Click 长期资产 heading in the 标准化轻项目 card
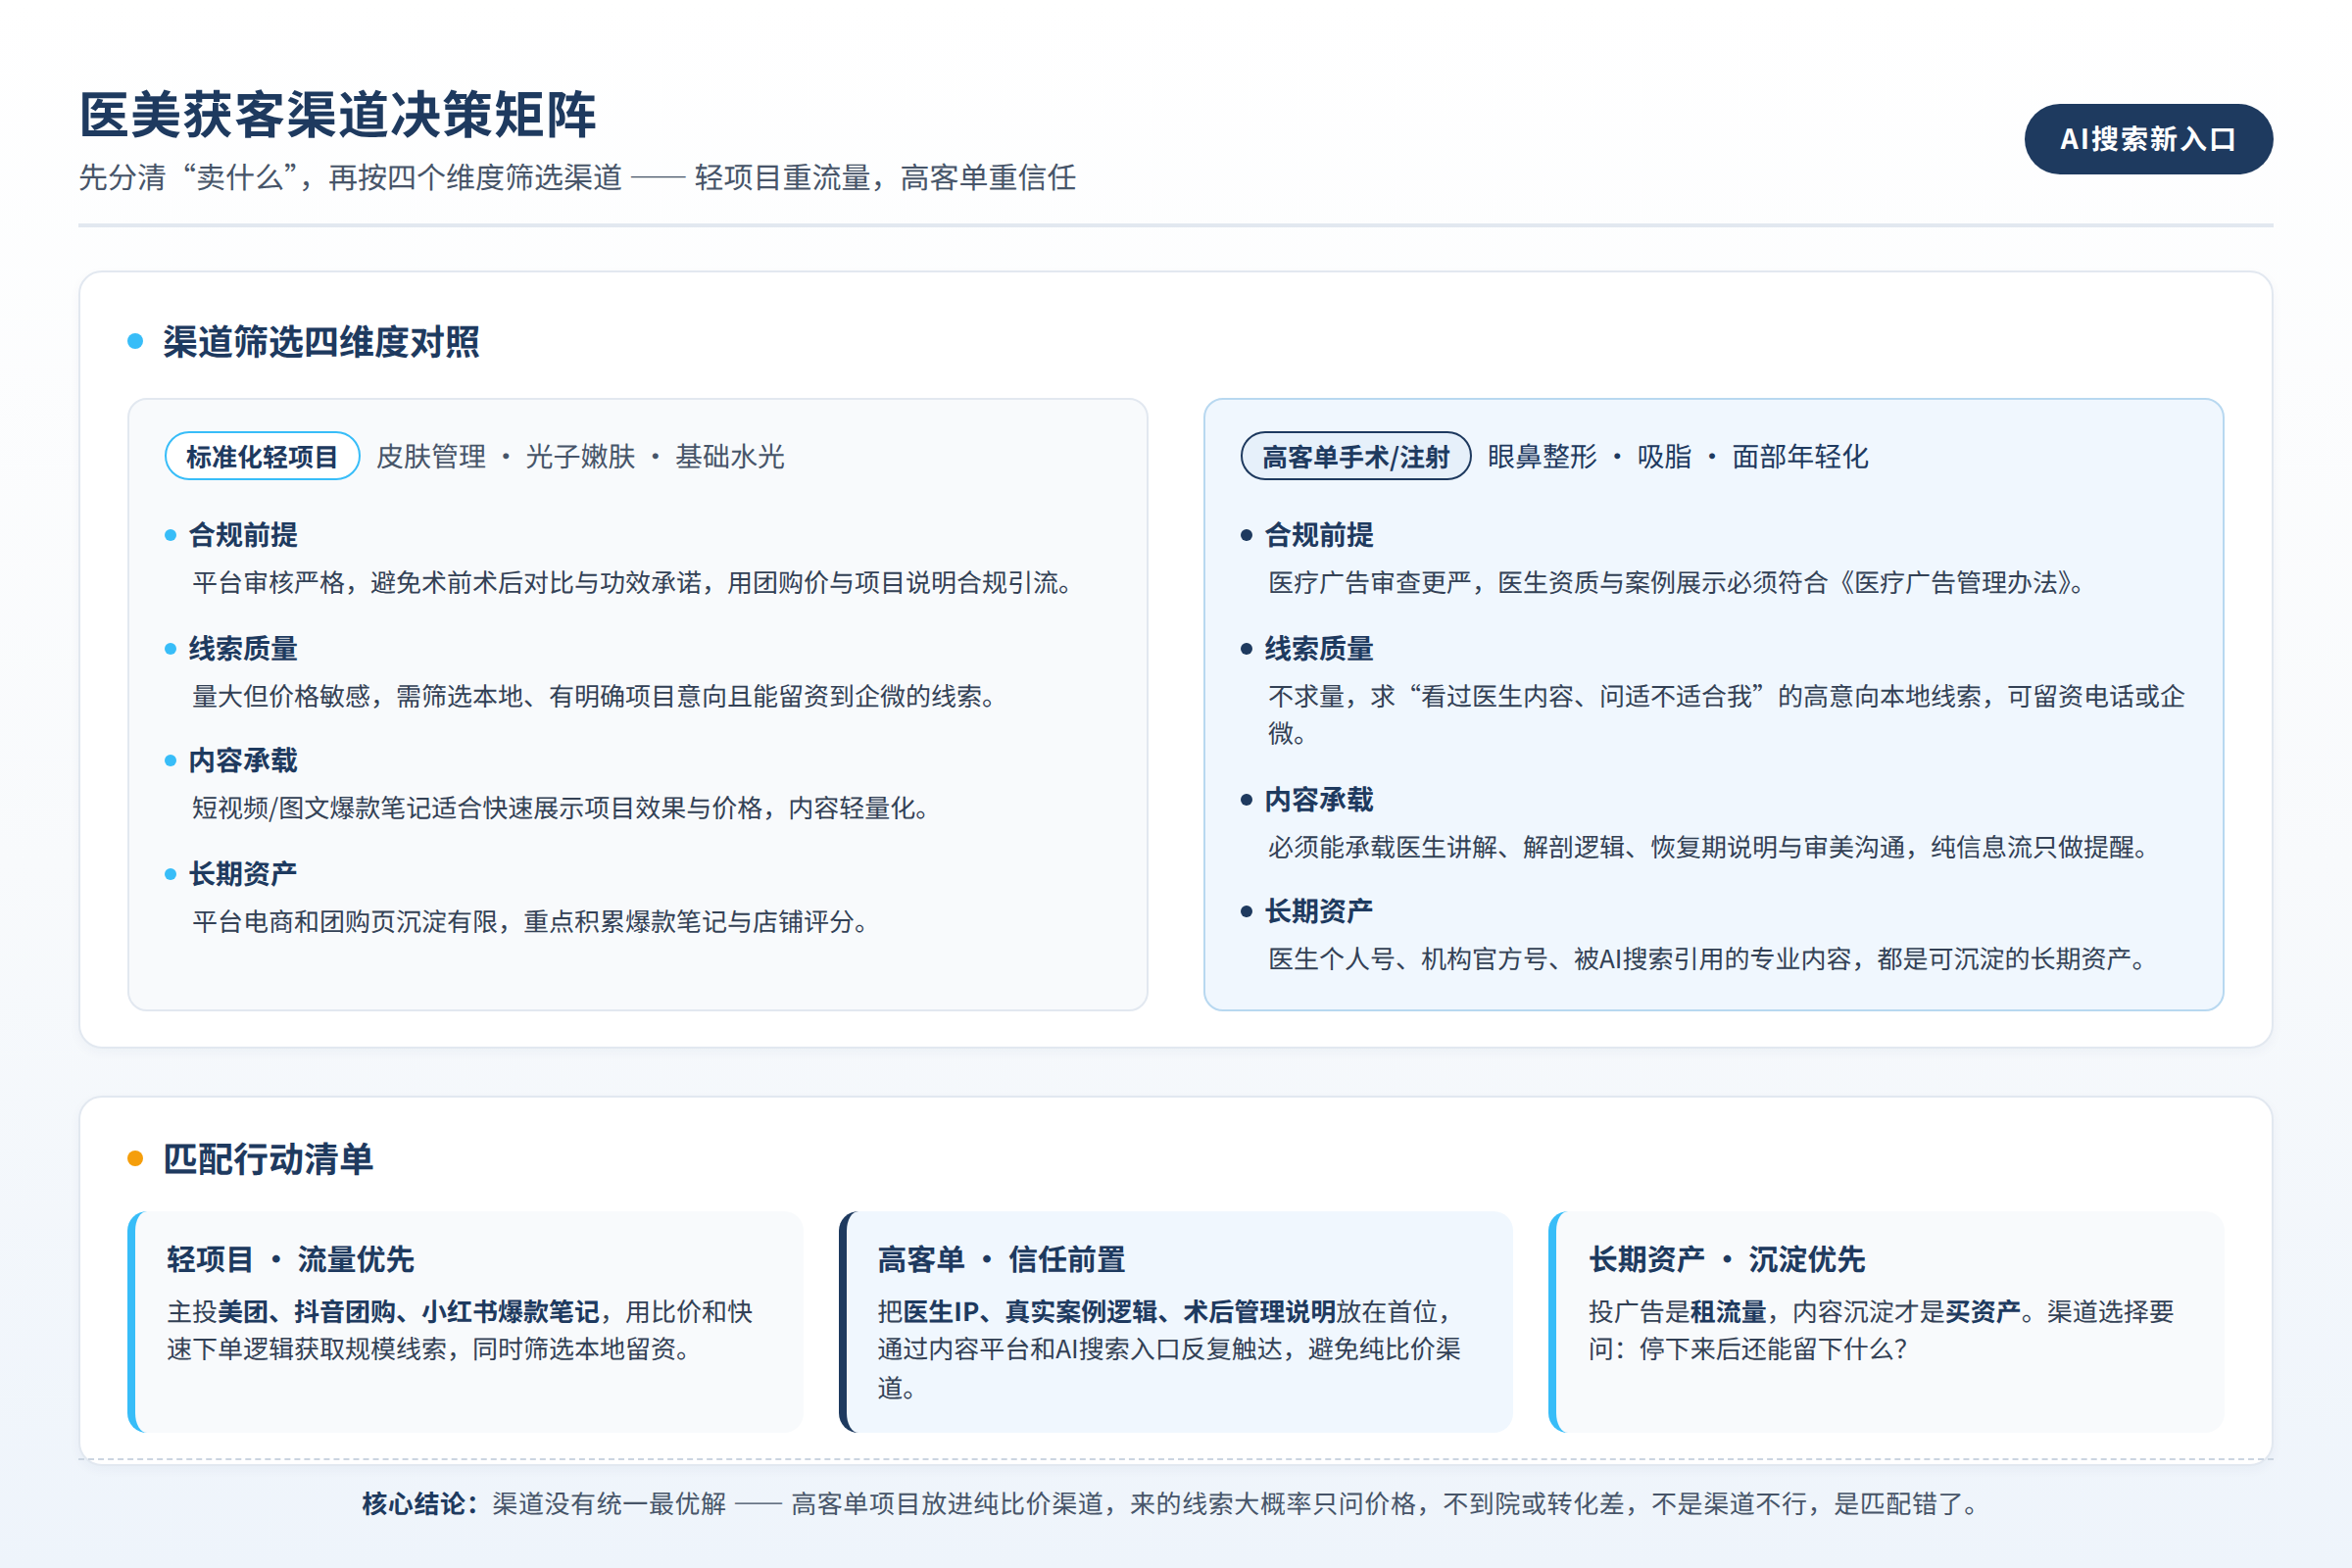The width and height of the screenshot is (2352, 1568). point(243,874)
